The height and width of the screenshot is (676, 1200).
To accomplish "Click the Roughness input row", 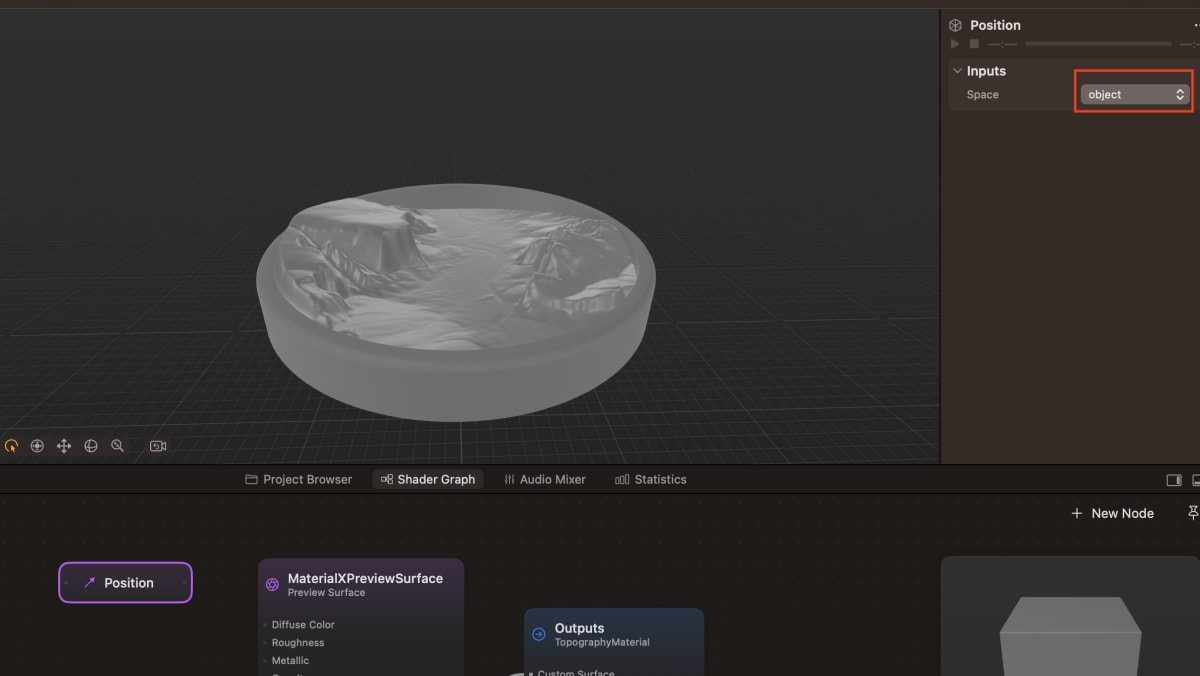I will click(x=298, y=643).
